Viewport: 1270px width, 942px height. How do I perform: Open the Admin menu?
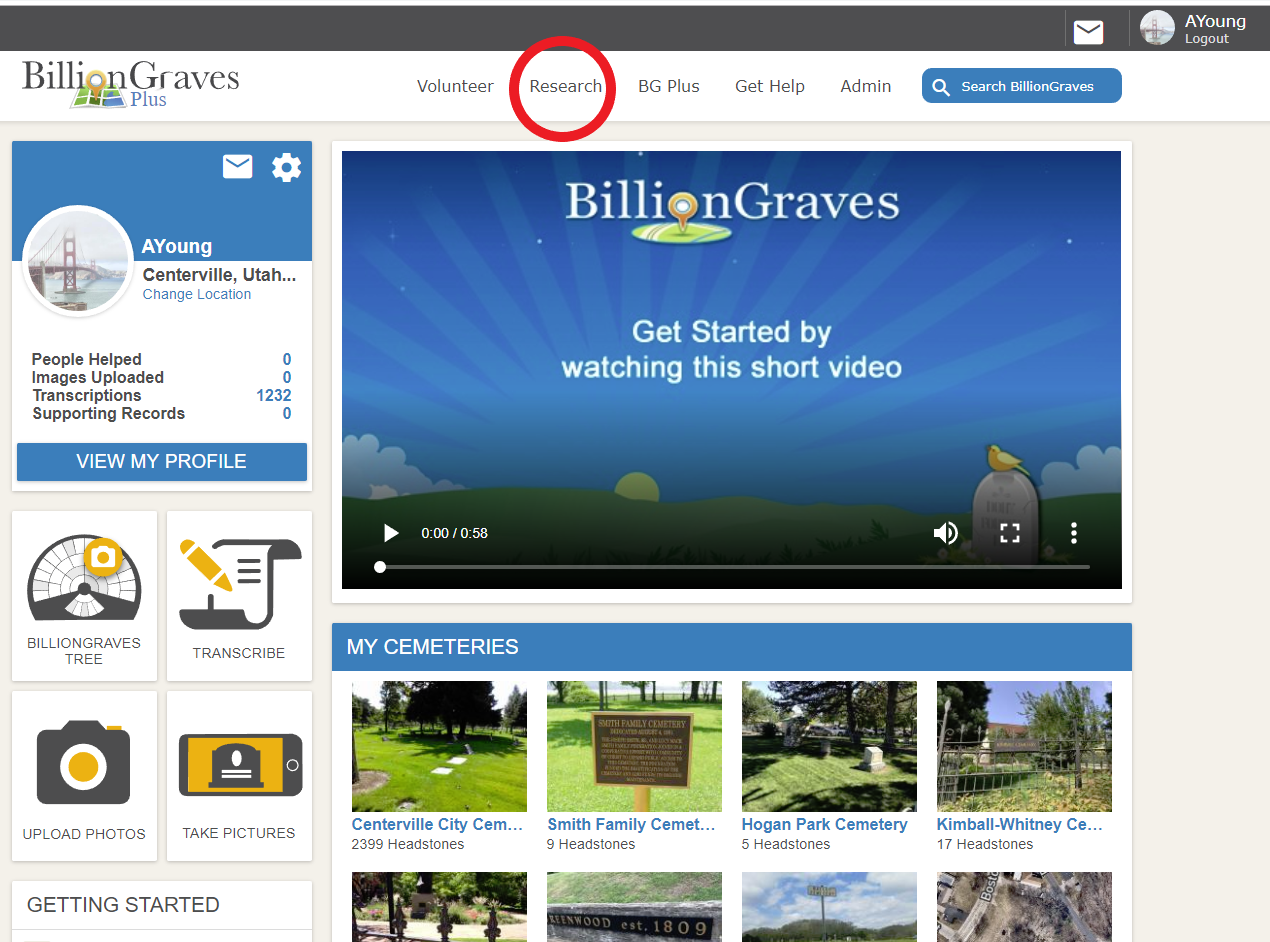click(866, 86)
